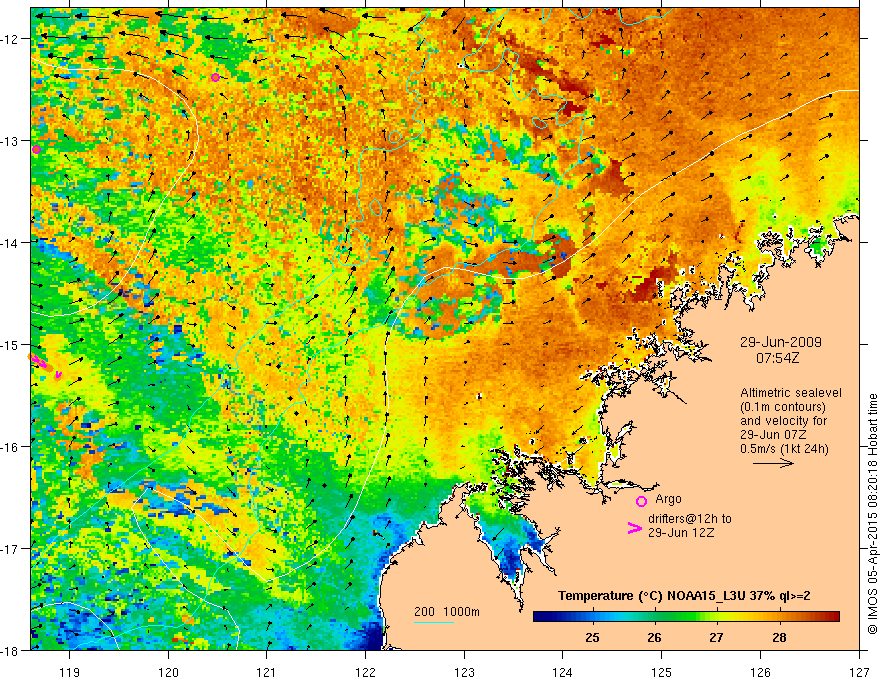The width and height of the screenshot is (880, 680).
Task: Click the longitude axis label '126'
Action: (x=760, y=672)
